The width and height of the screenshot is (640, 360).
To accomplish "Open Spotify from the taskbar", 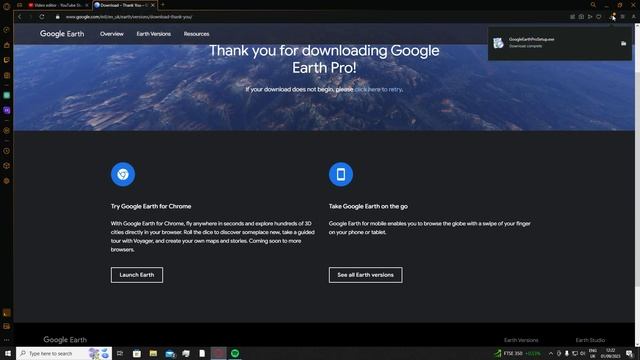I will (x=235, y=353).
